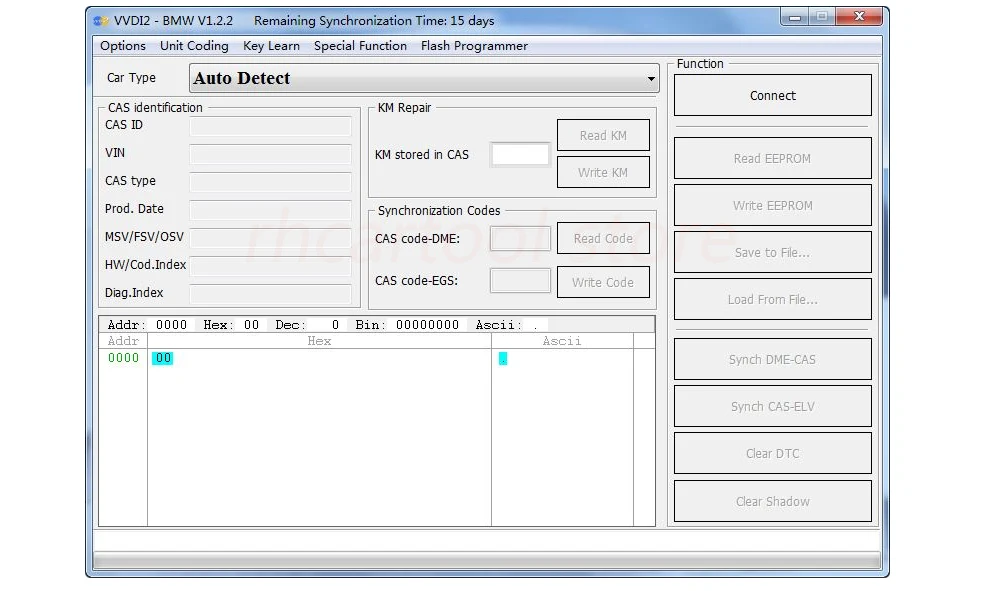Click the Bin: 00000000 value
Viewport: 990px width, 591px height.
[x=427, y=325]
